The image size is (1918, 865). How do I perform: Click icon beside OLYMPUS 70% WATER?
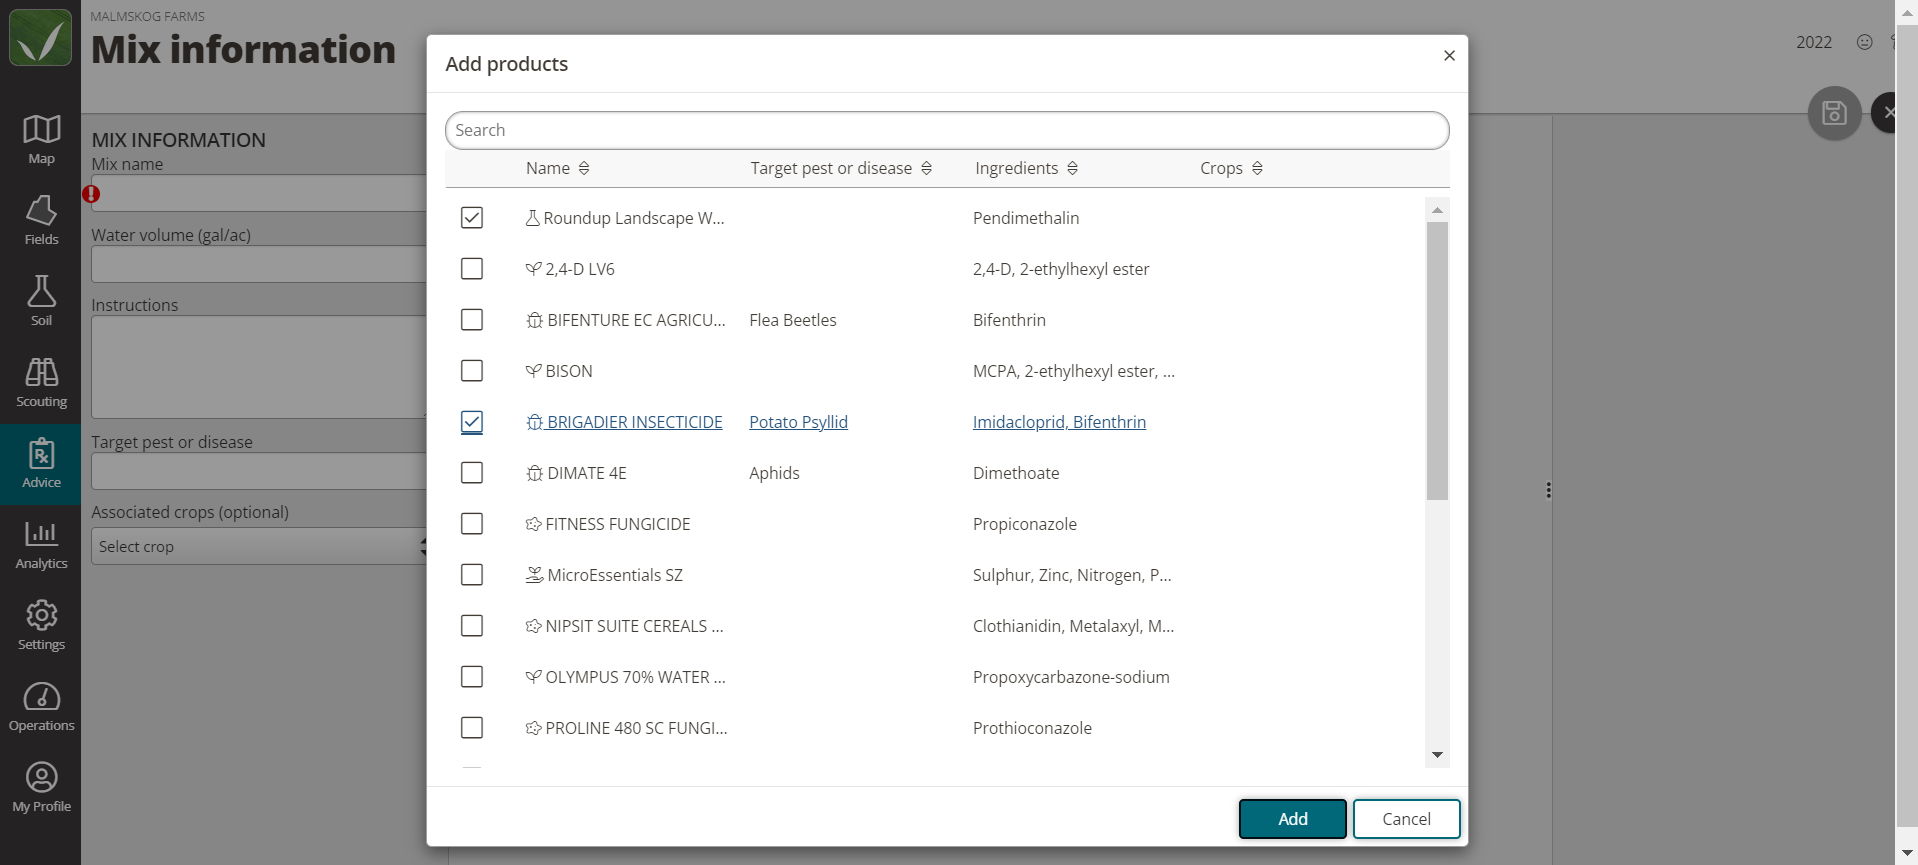(534, 677)
